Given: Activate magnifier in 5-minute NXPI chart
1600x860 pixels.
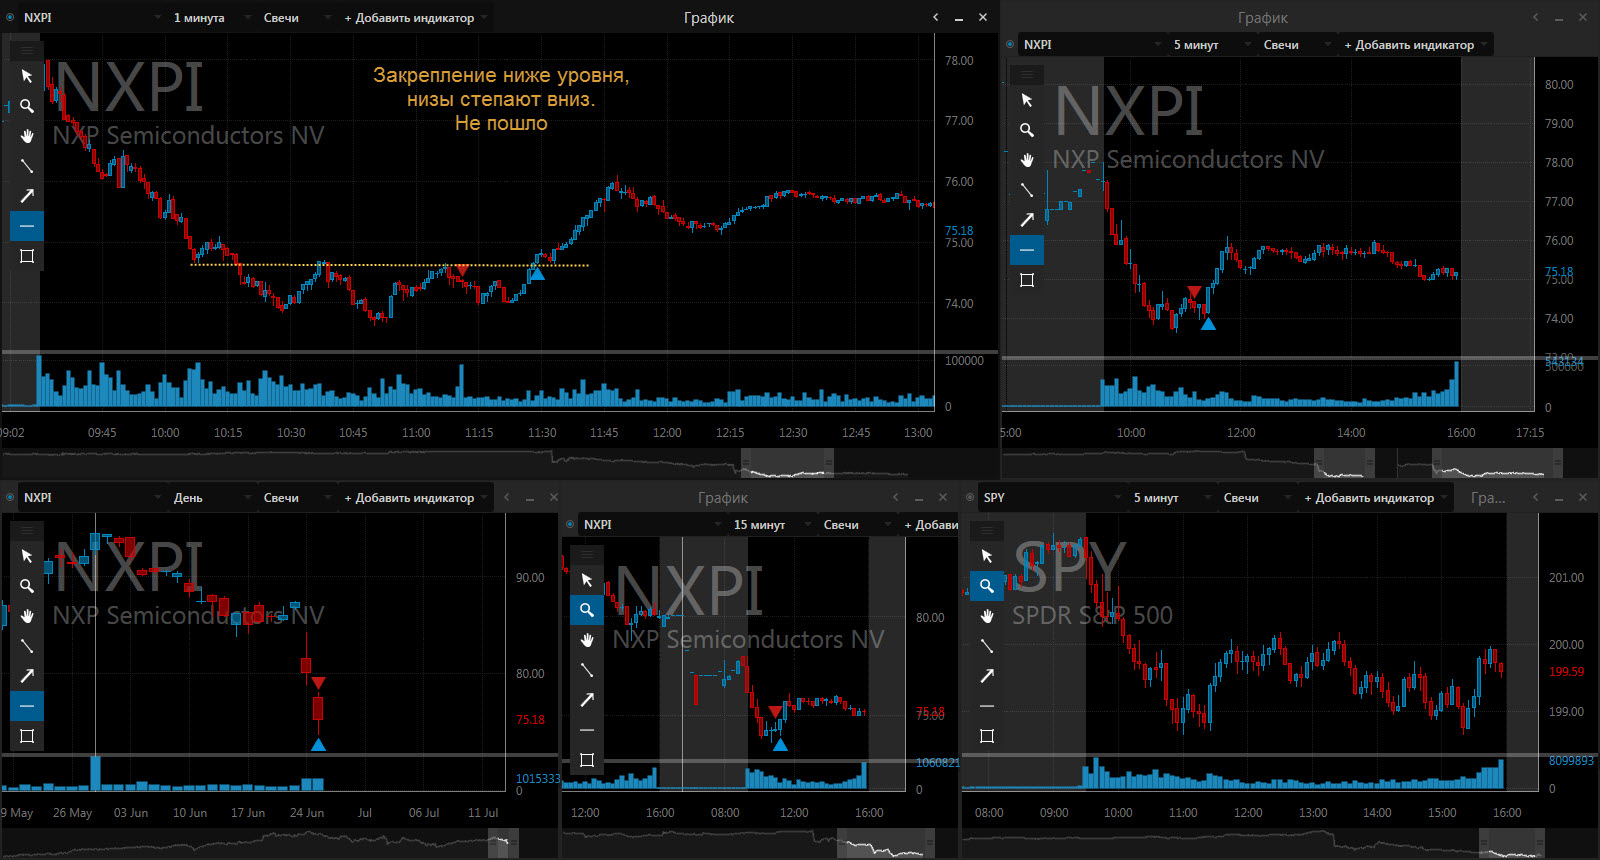Looking at the screenshot, I should click(1027, 130).
